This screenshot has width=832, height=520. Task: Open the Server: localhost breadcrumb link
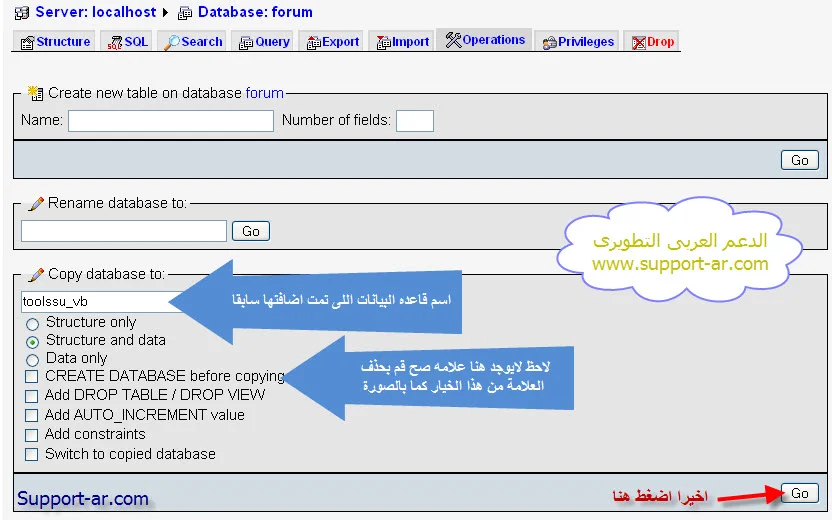pos(96,13)
